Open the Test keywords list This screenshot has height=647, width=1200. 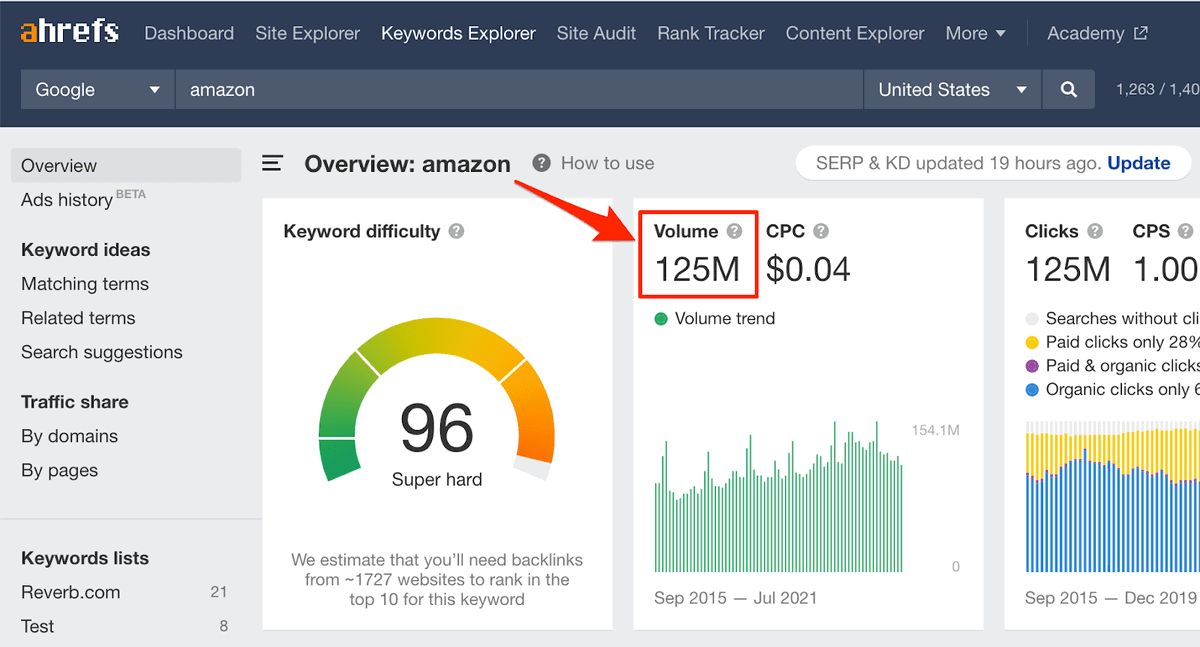[x=38, y=626]
